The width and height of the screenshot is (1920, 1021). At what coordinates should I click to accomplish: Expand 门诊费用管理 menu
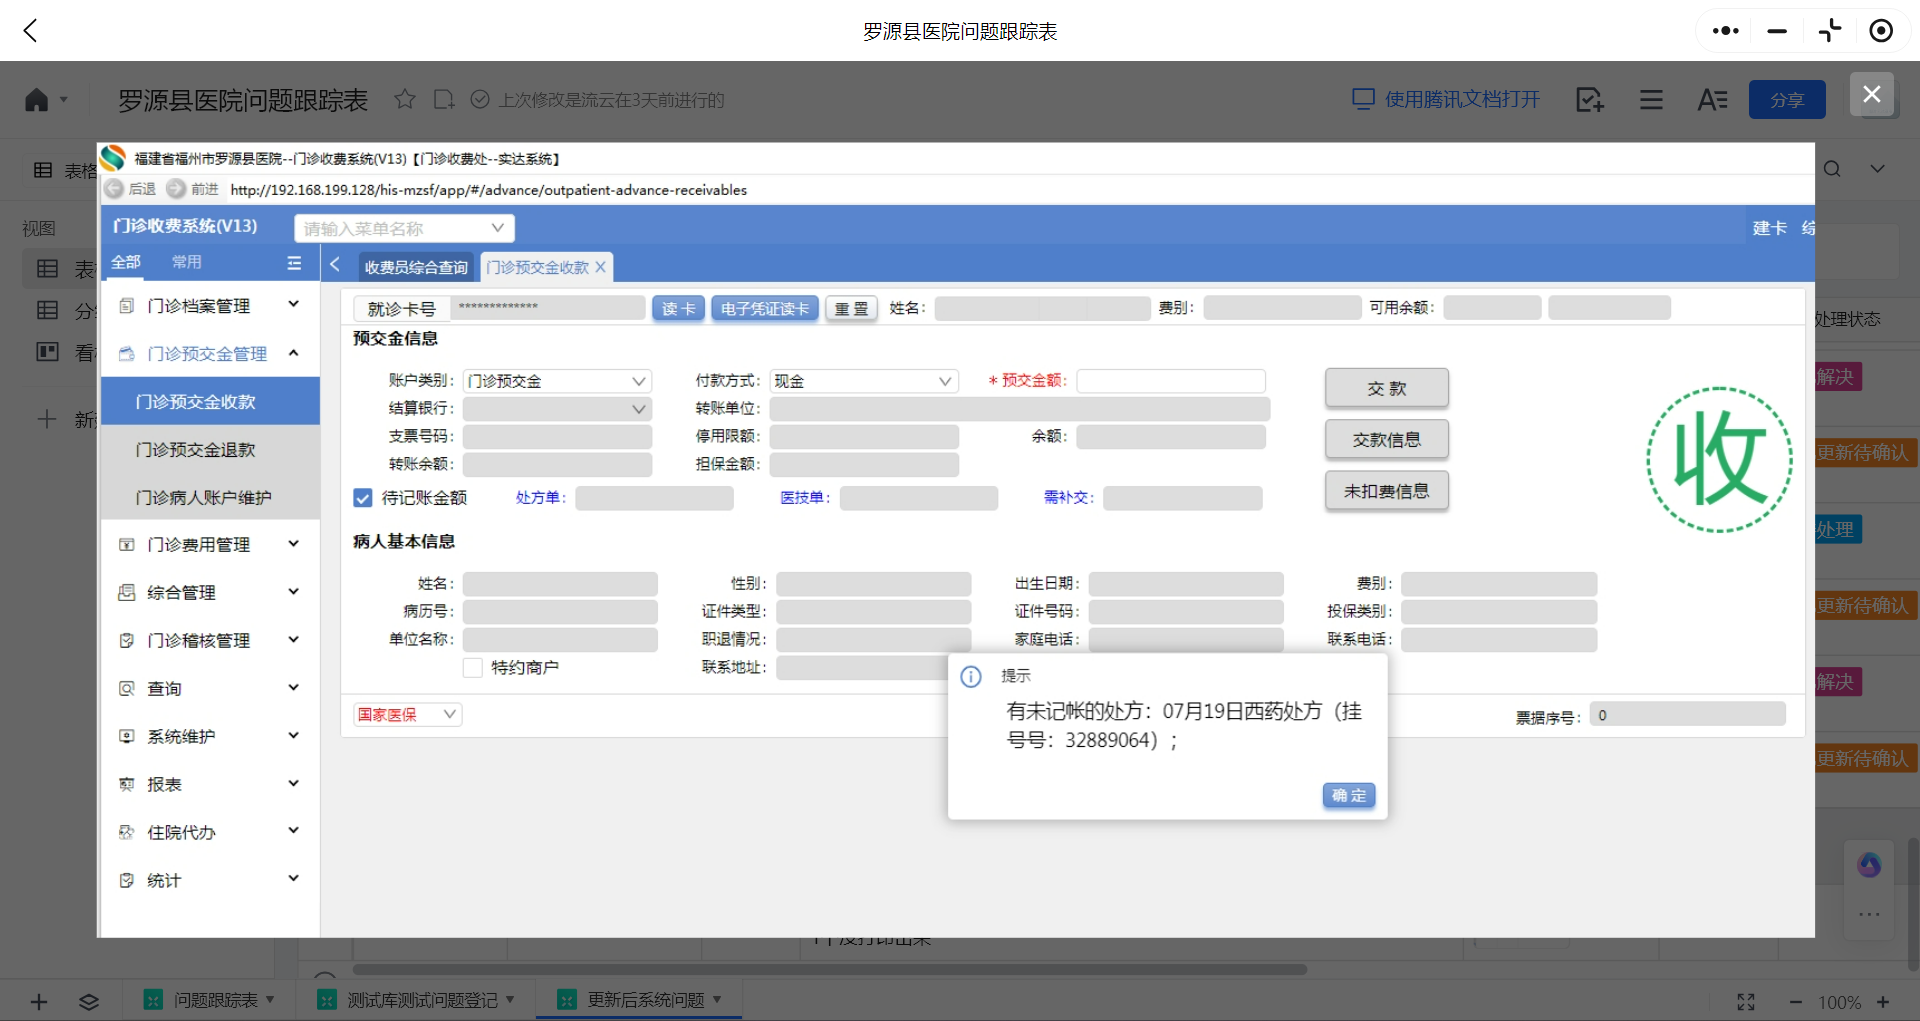pos(210,544)
